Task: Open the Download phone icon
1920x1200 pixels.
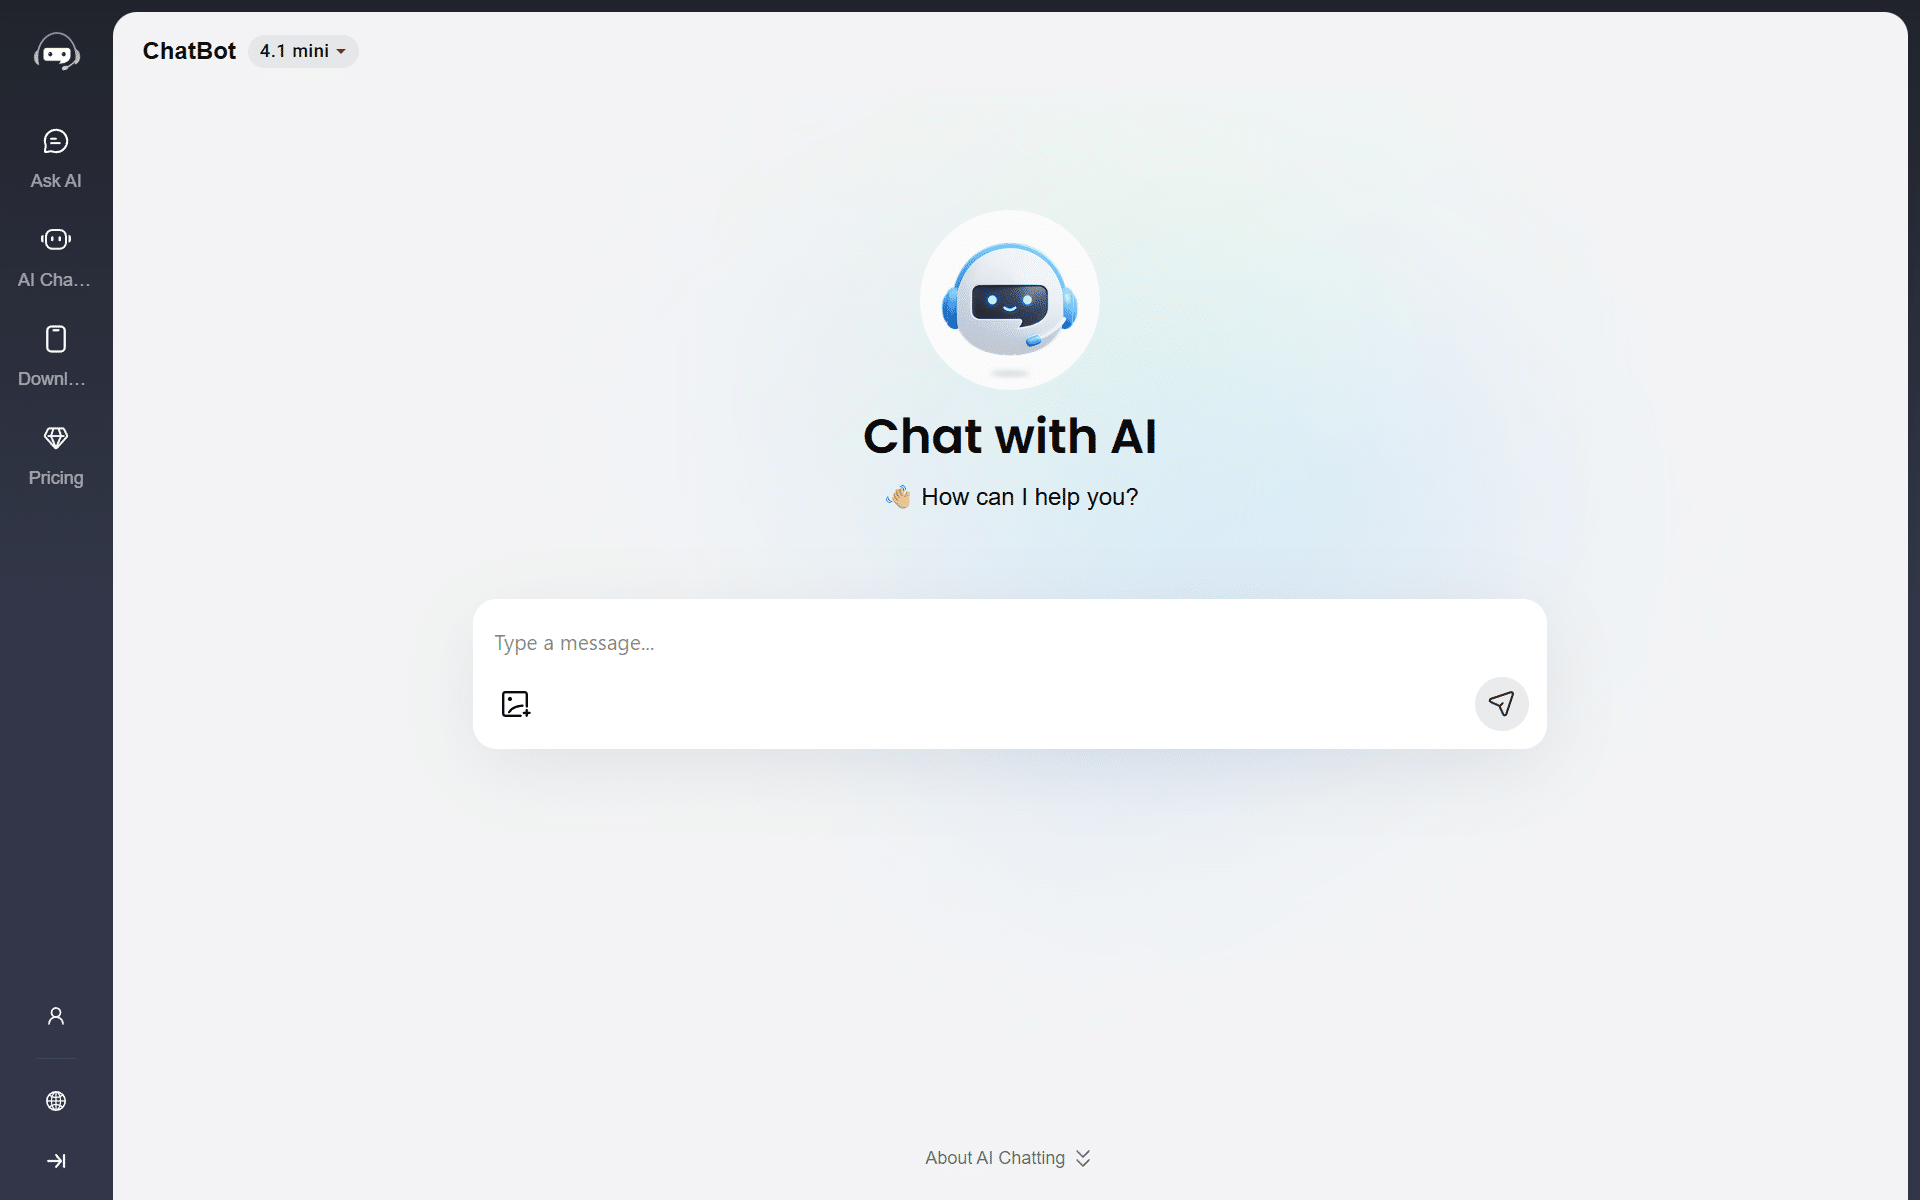Action: pos(56,339)
